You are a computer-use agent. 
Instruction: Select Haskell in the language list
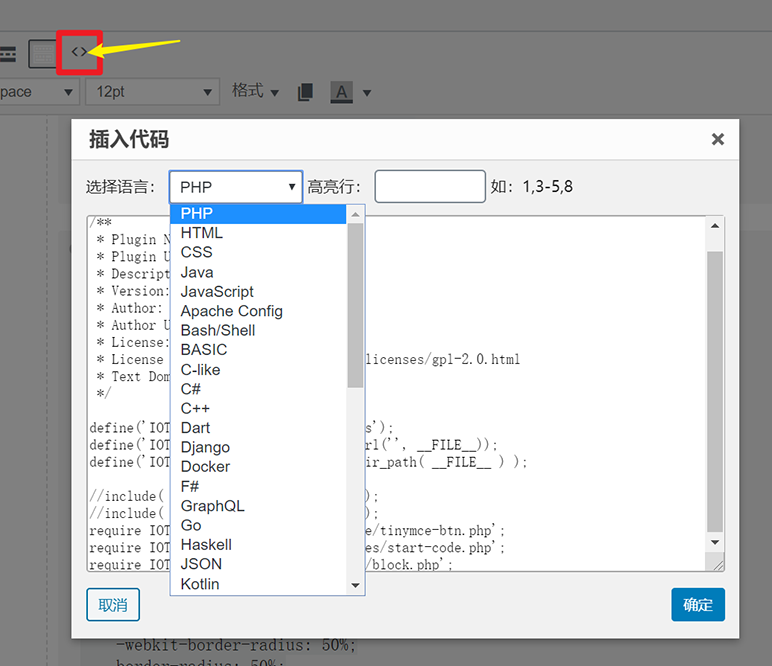pyautogui.click(x=258, y=544)
